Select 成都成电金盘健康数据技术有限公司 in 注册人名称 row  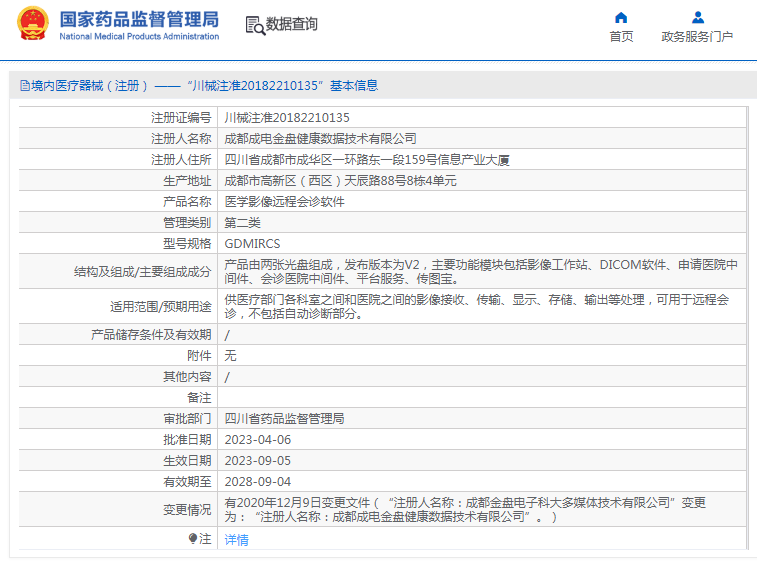point(320,139)
